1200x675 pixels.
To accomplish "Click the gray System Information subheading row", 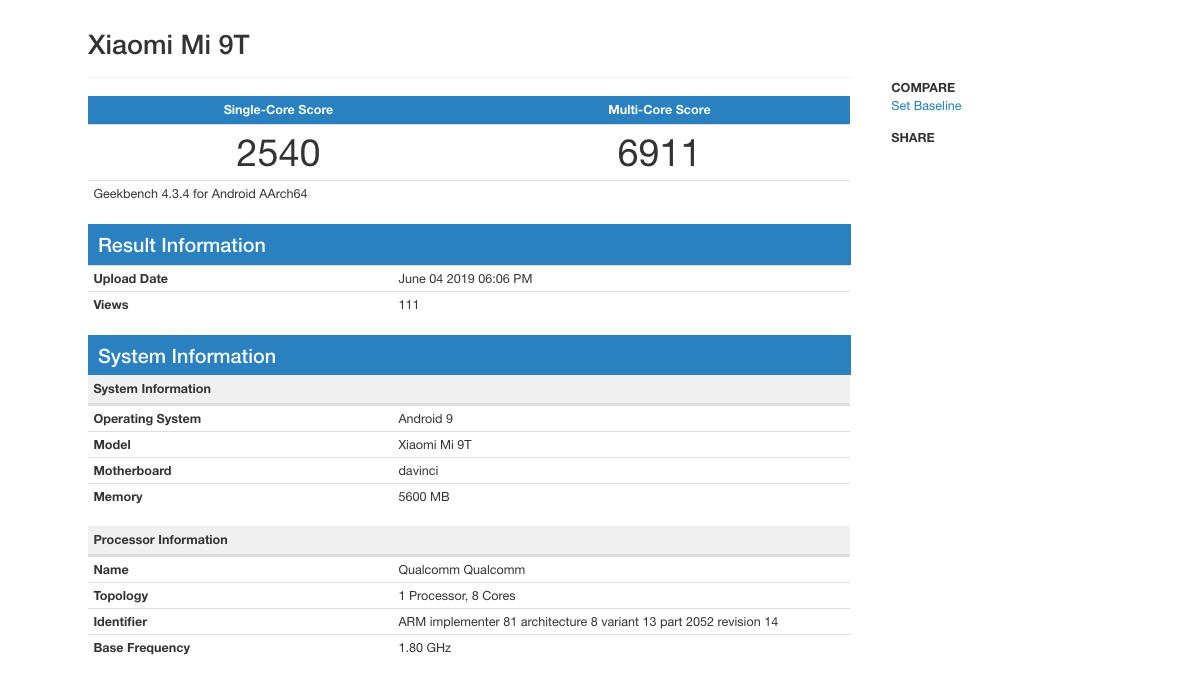I will pyautogui.click(x=469, y=389).
